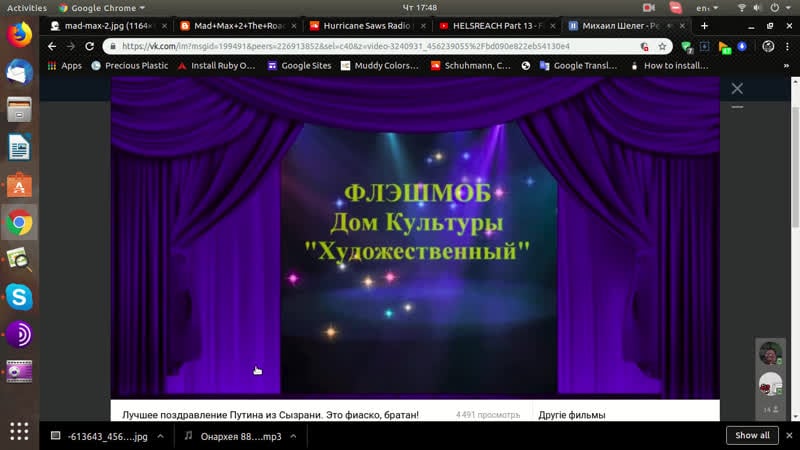The height and width of the screenshot is (450, 800).
Task: Show all downloads
Action: (752, 435)
